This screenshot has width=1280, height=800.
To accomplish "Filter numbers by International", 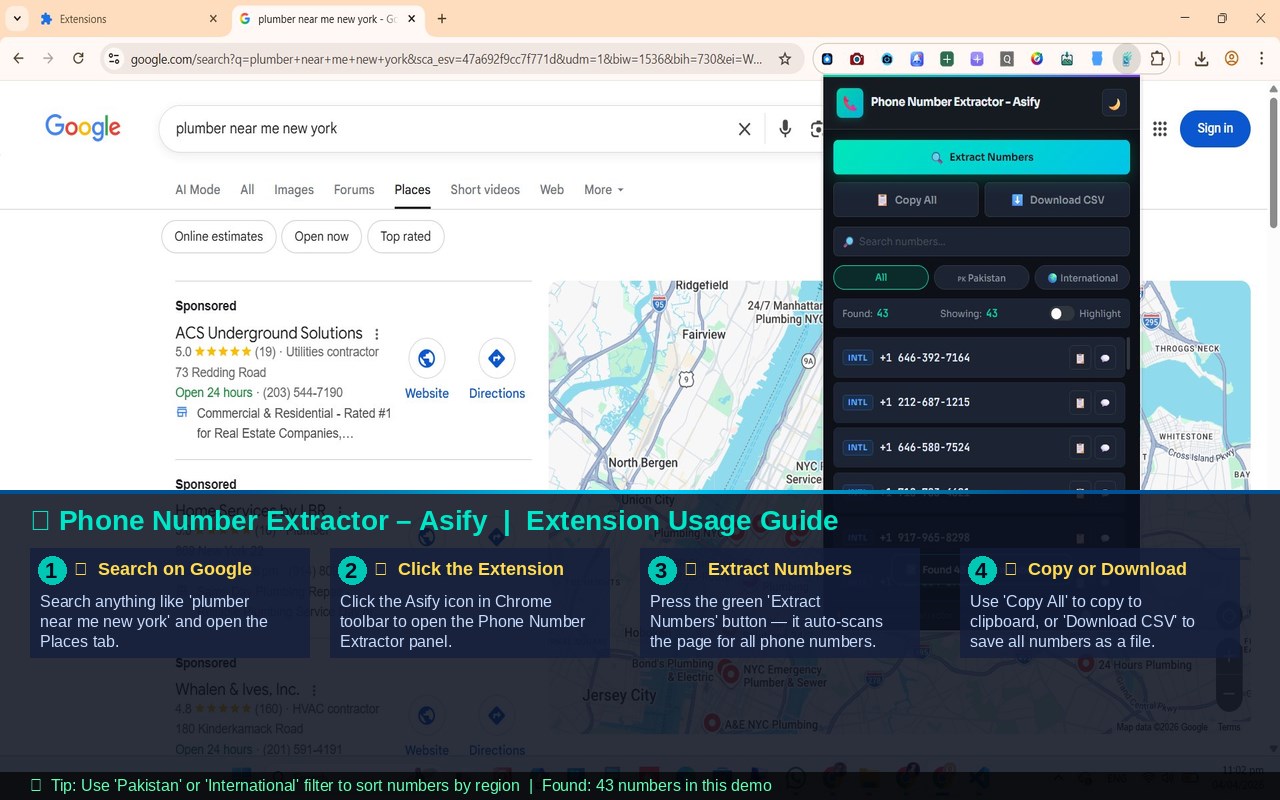I will [1082, 278].
